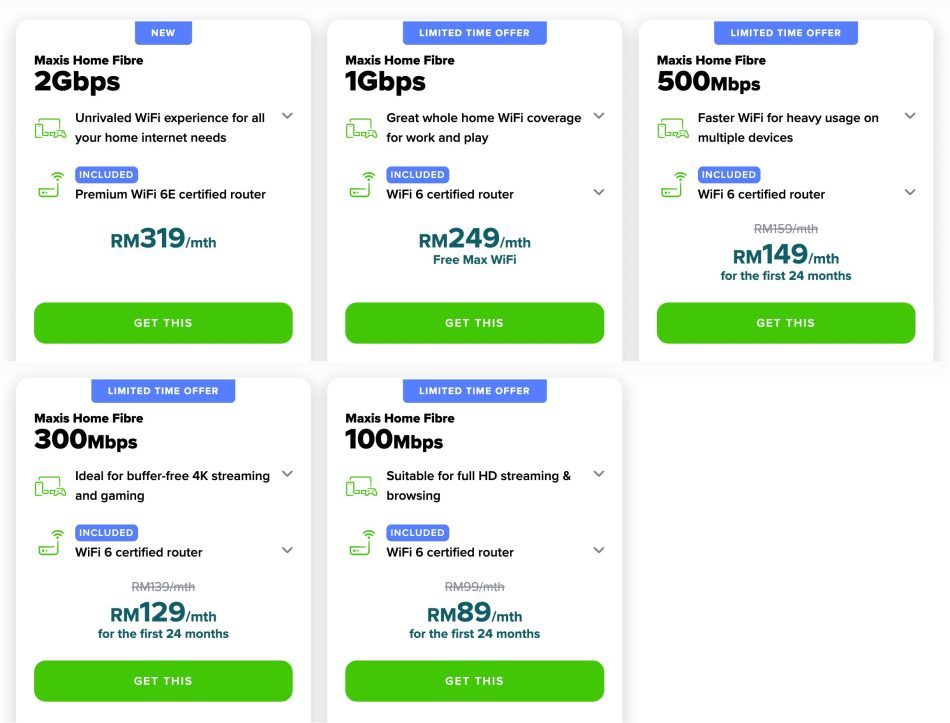Click the NEW badge on 2Gbps plan
Screen dimensions: 950x723
pos(162,32)
